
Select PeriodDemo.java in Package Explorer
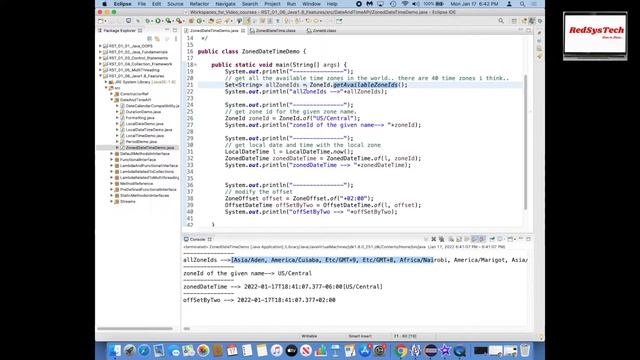(141, 142)
